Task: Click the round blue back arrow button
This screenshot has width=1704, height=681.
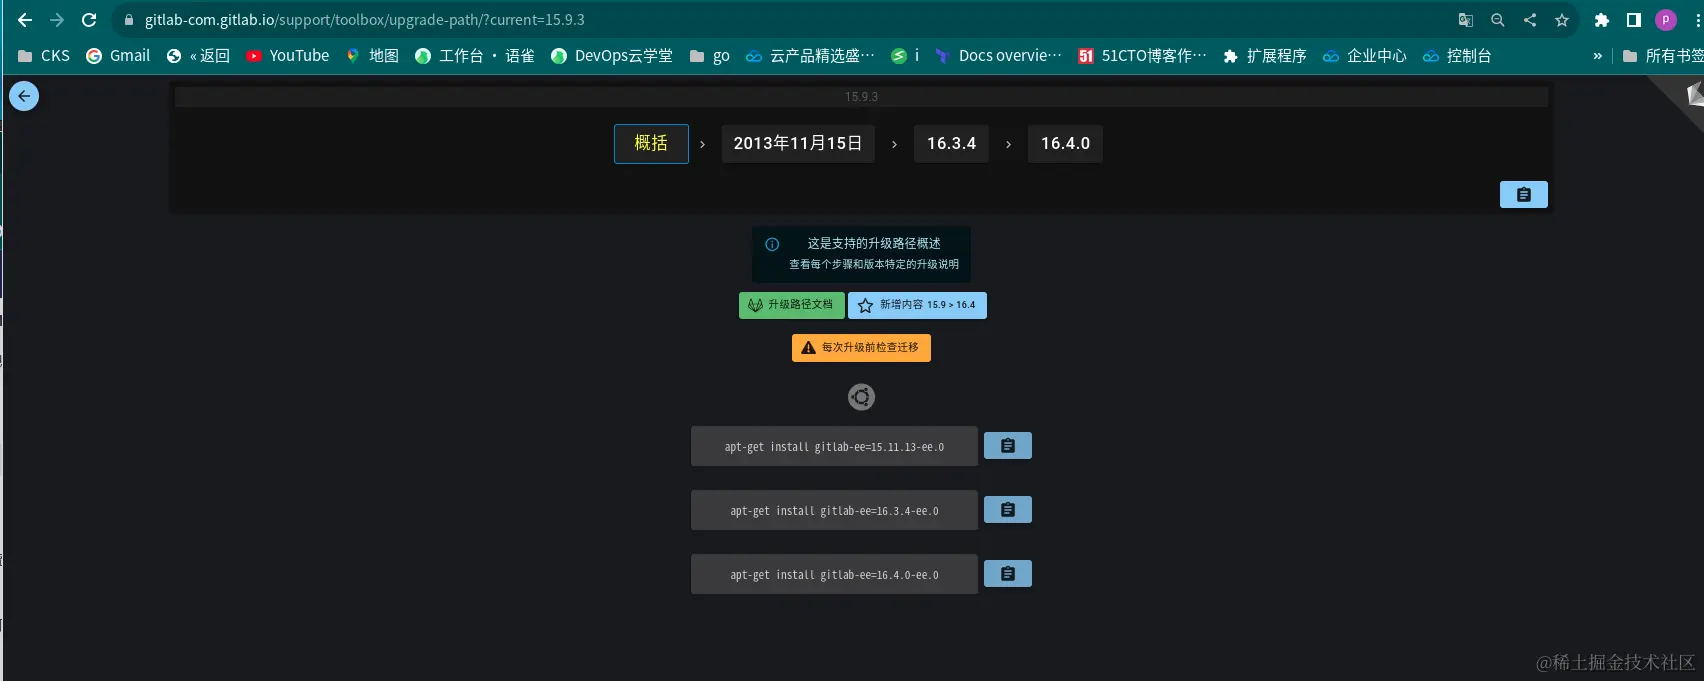Action: point(24,96)
